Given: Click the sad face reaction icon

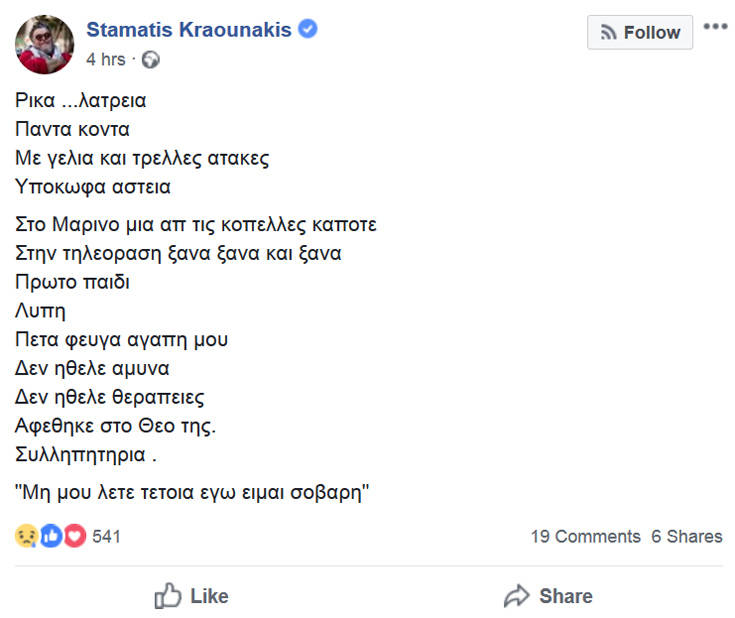Looking at the screenshot, I should coord(26,536).
